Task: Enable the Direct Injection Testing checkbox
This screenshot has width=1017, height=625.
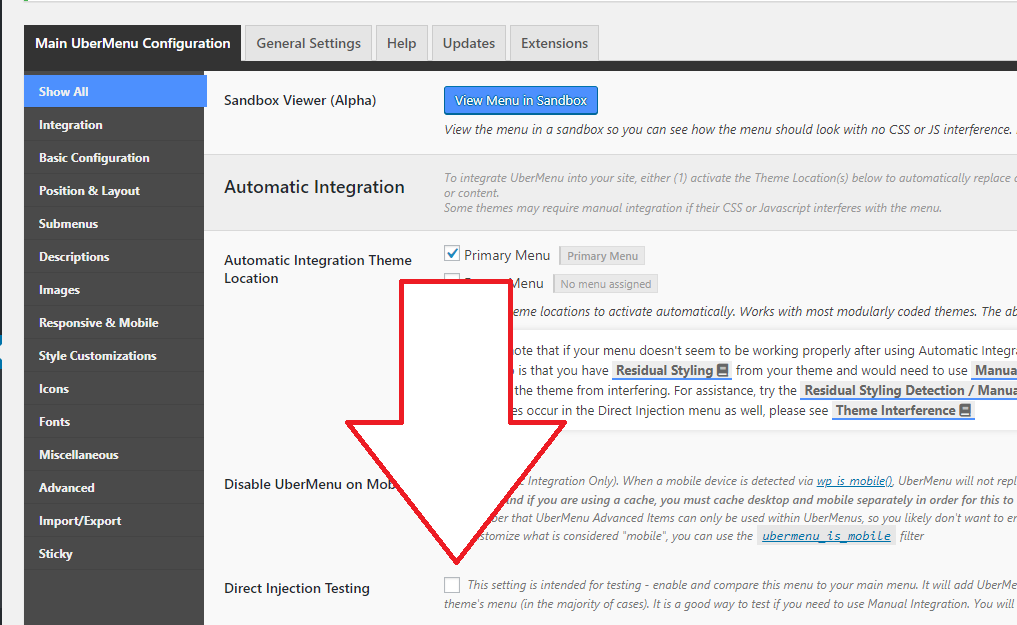Action: tap(452, 585)
